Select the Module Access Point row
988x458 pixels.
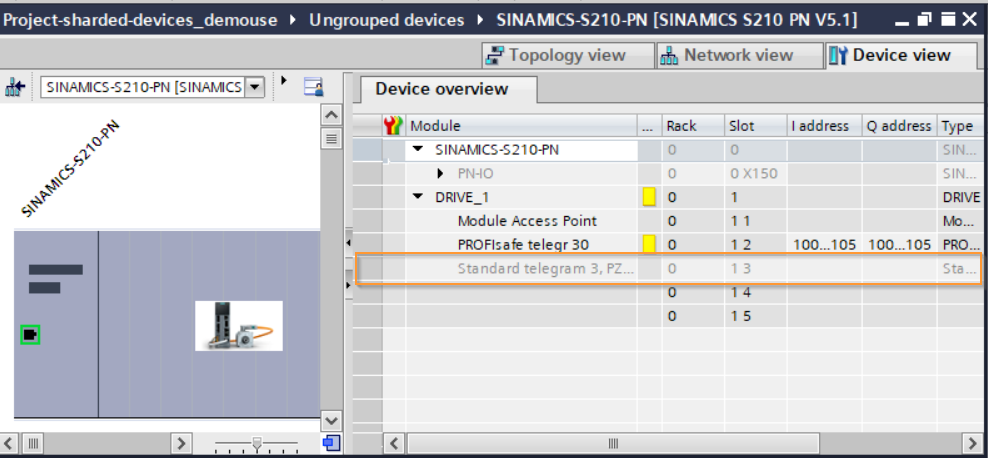coord(667,221)
